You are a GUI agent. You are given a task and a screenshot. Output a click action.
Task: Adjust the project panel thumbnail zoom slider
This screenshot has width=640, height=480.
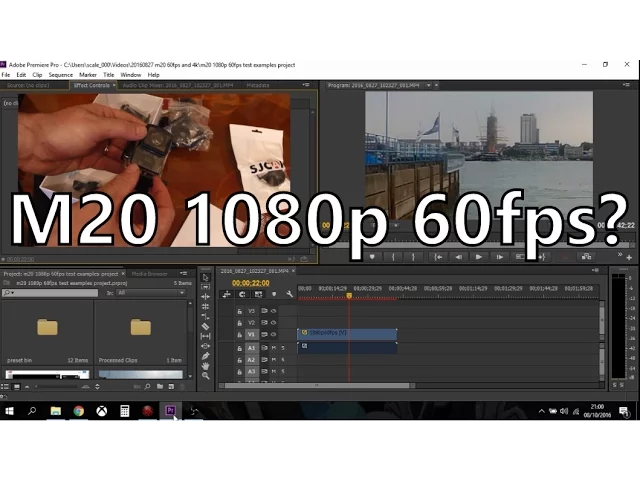57,387
